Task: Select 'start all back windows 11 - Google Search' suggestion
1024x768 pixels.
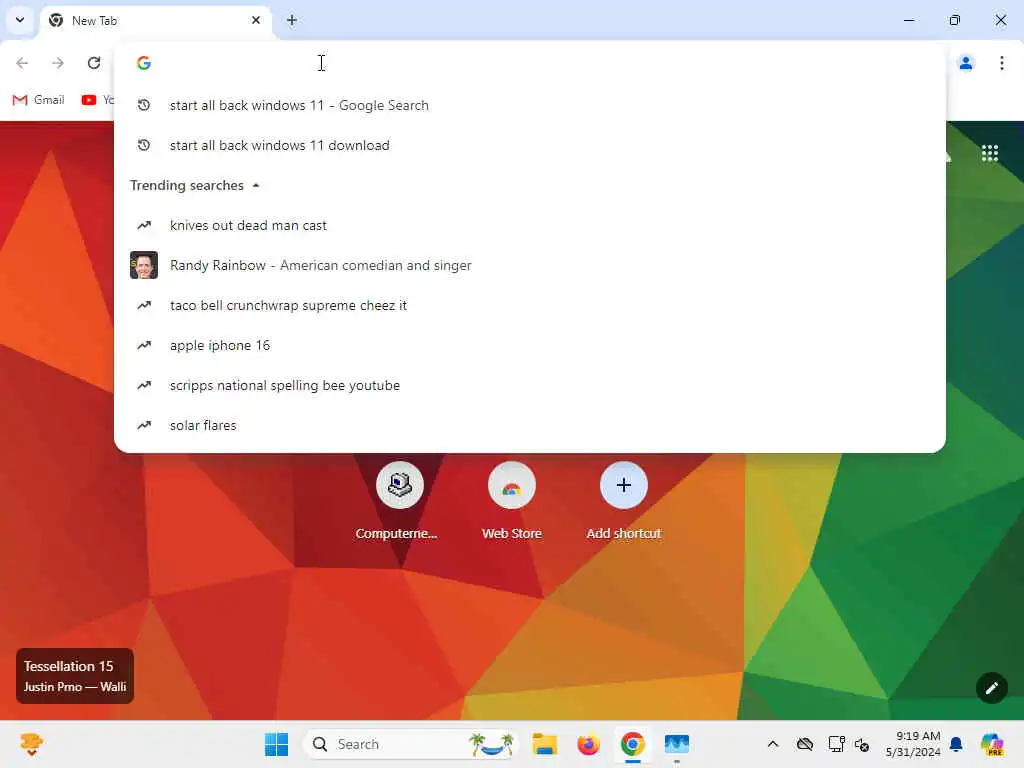Action: [x=530, y=105]
